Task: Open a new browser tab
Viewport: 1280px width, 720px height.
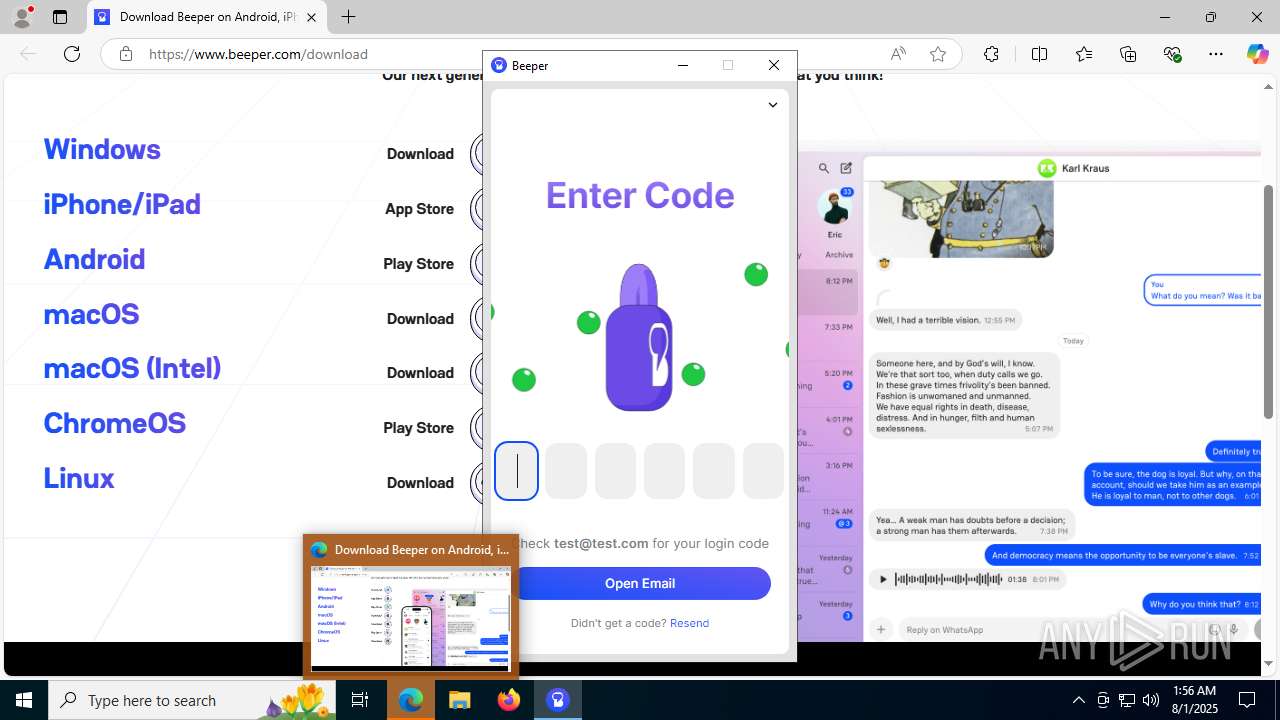Action: click(x=348, y=17)
